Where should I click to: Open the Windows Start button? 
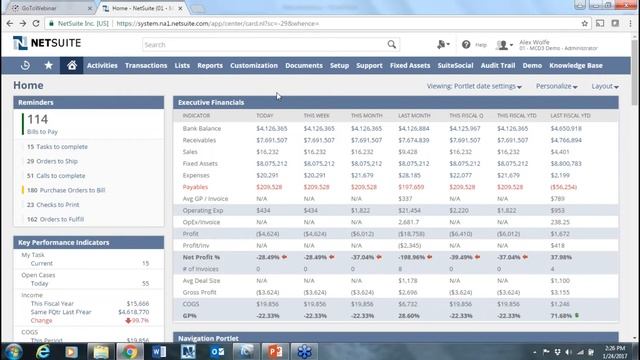pos(13,352)
